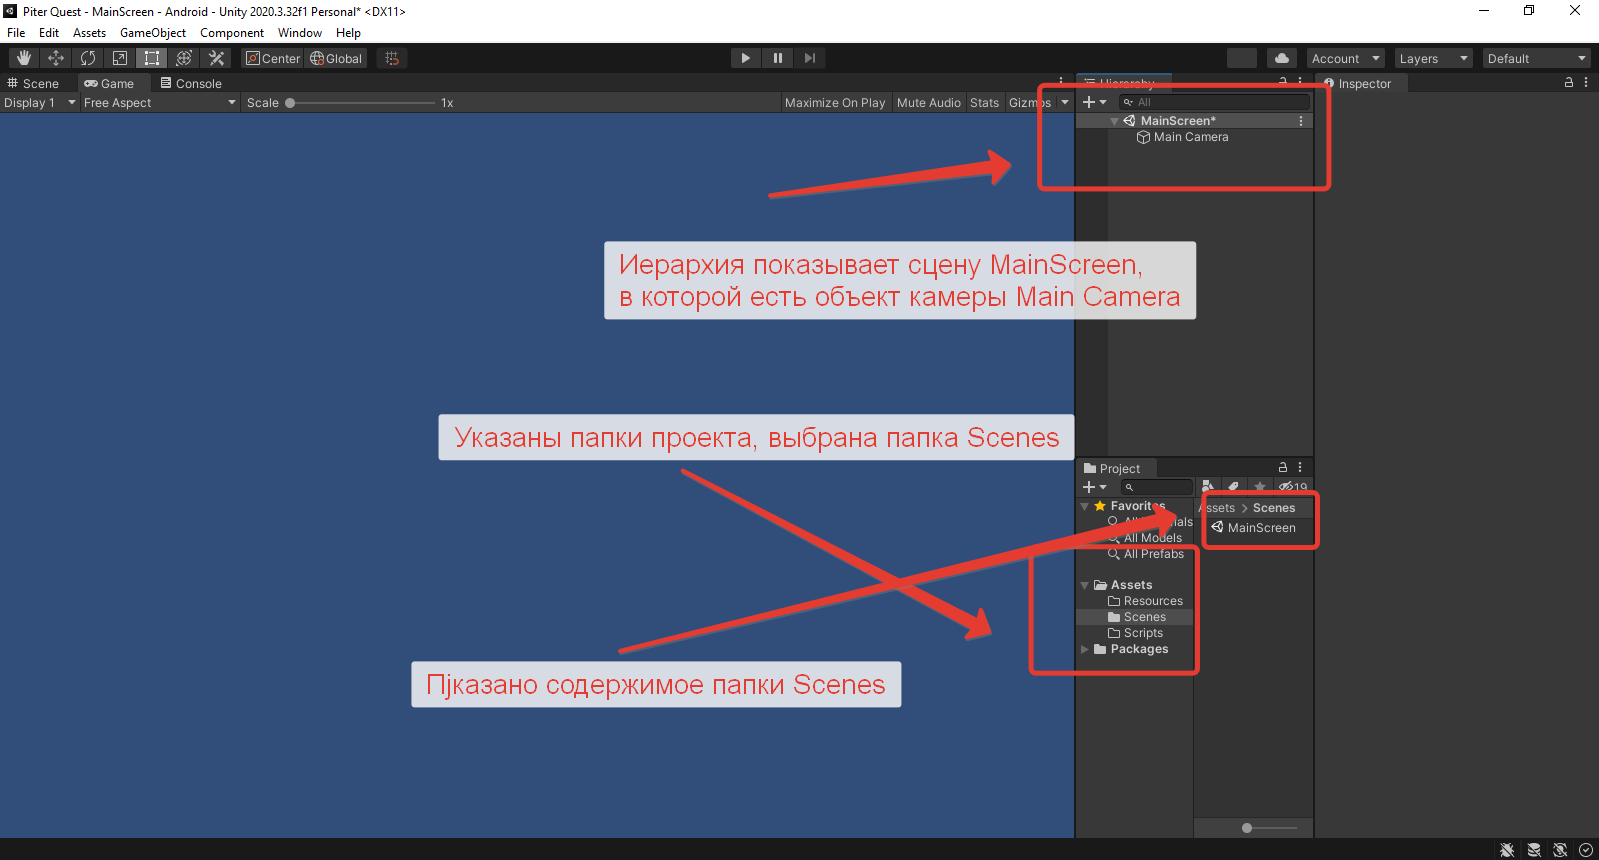The height and width of the screenshot is (860, 1599).
Task: Open Game view options menu
Action: click(x=1061, y=83)
